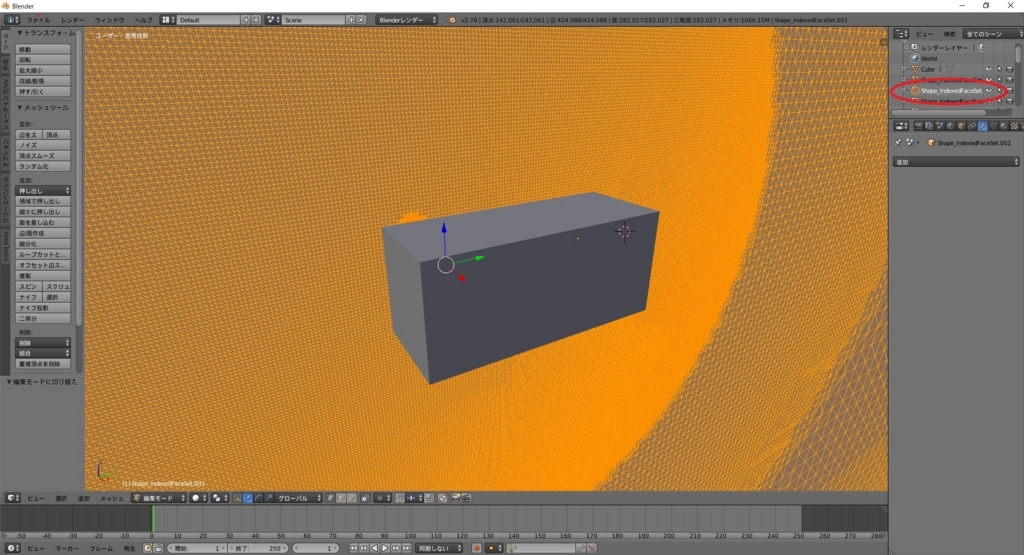Open the Window menu

coord(109,20)
